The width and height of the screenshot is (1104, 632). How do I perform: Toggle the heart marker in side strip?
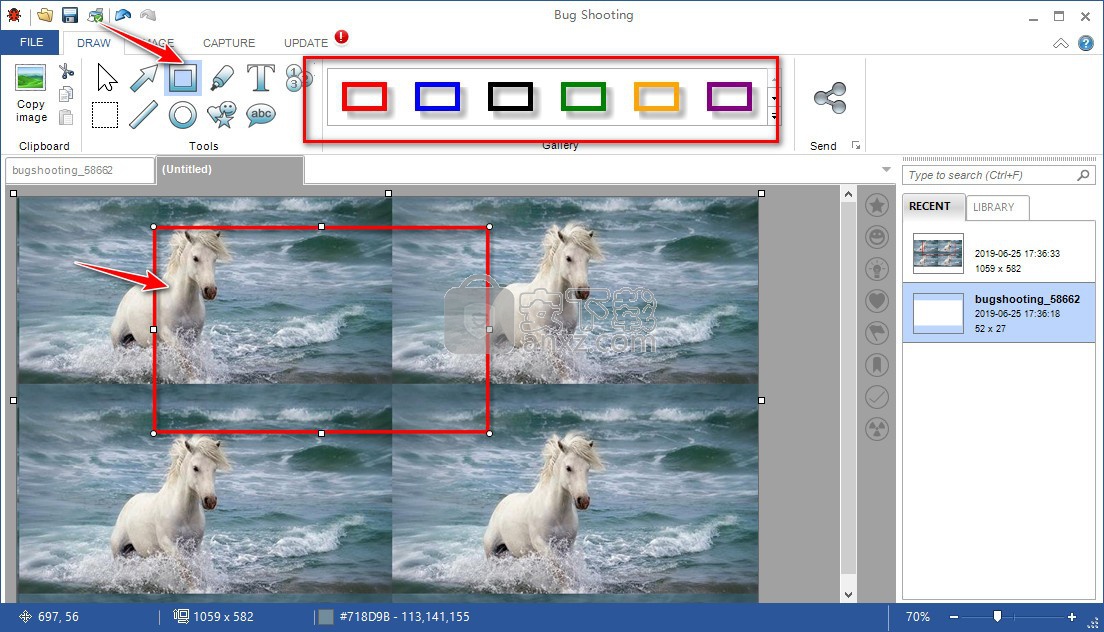pyautogui.click(x=877, y=301)
